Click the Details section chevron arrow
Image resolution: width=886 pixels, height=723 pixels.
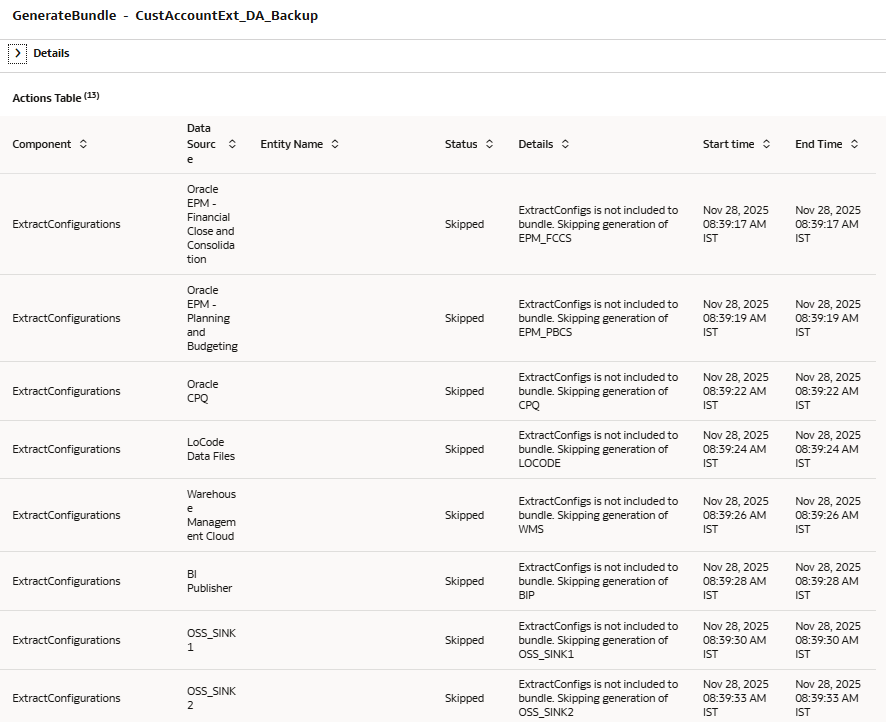(17, 53)
